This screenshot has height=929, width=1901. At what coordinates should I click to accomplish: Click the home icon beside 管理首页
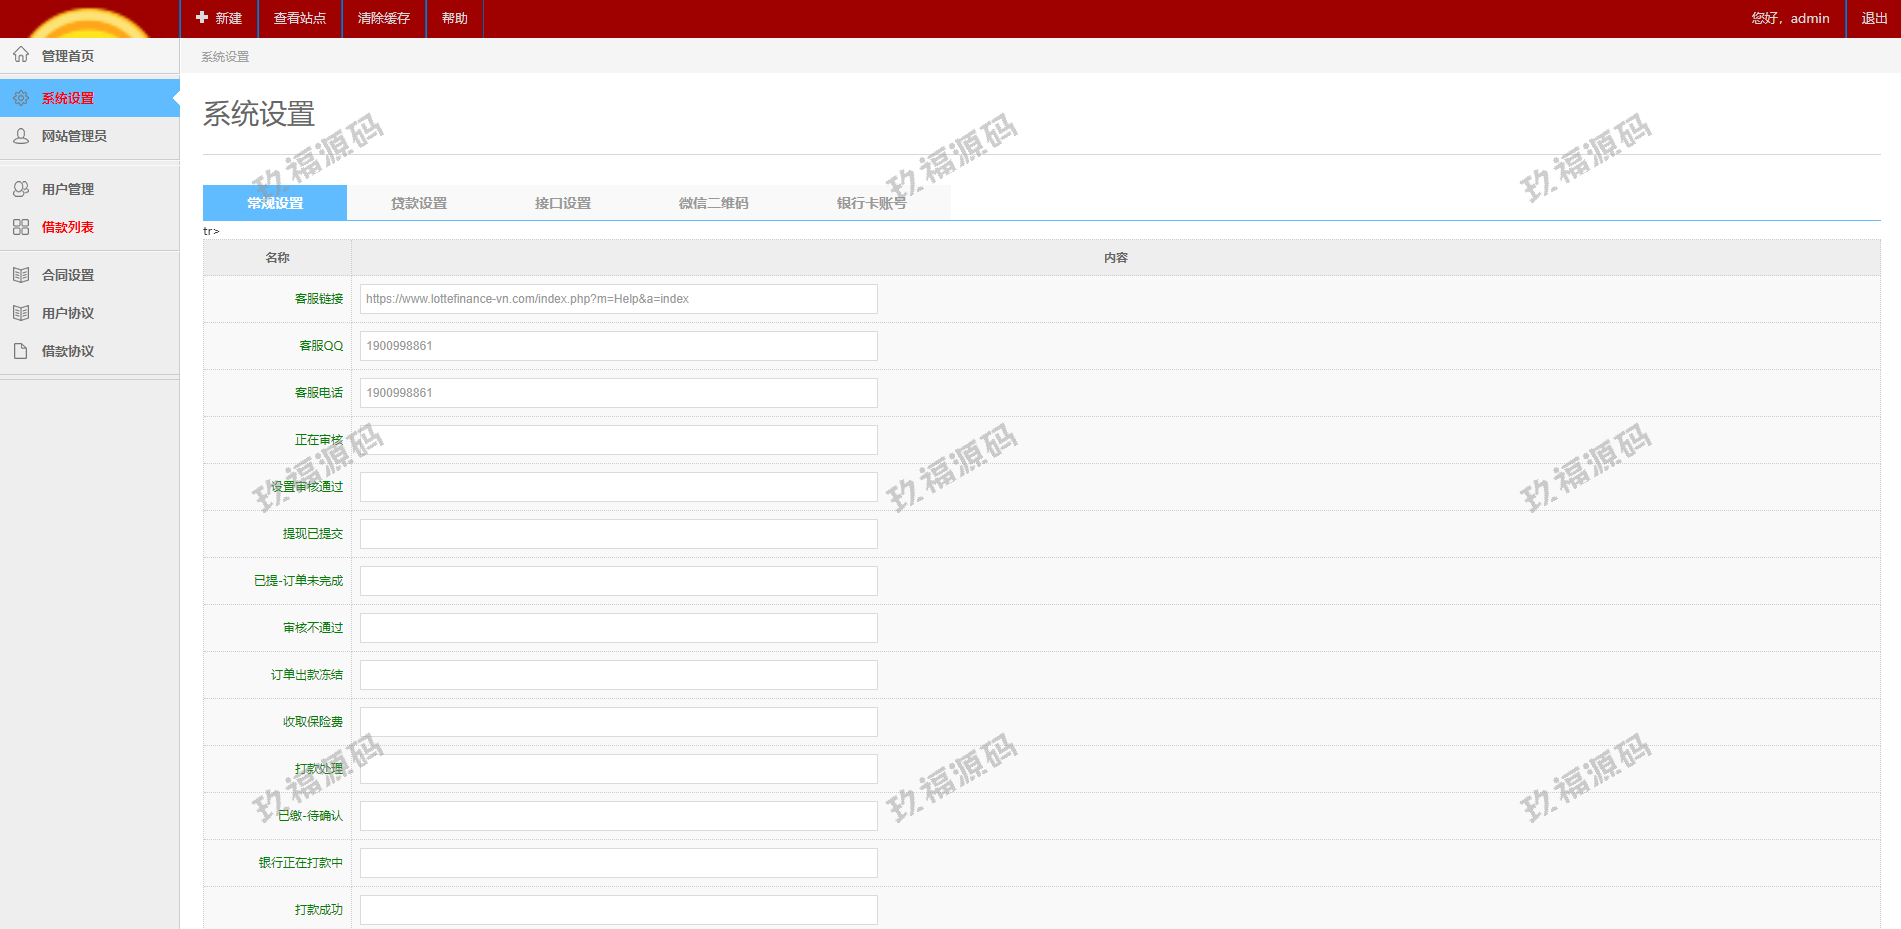pos(21,55)
